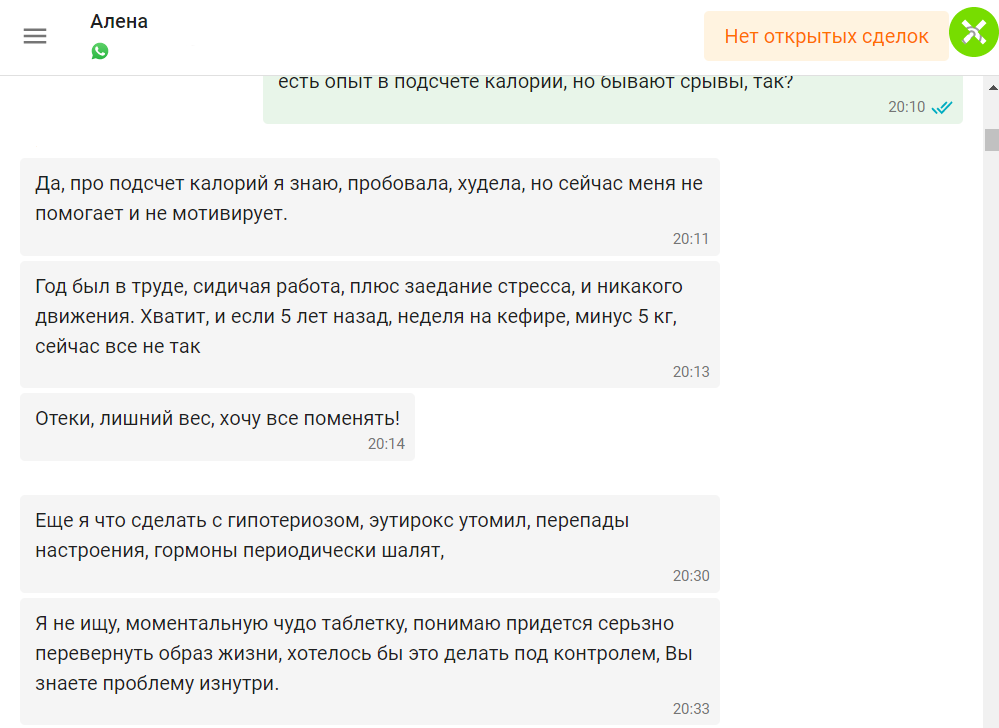999x728 pixels.
Task: Click scrollbar up arrow
Action: 993,87
